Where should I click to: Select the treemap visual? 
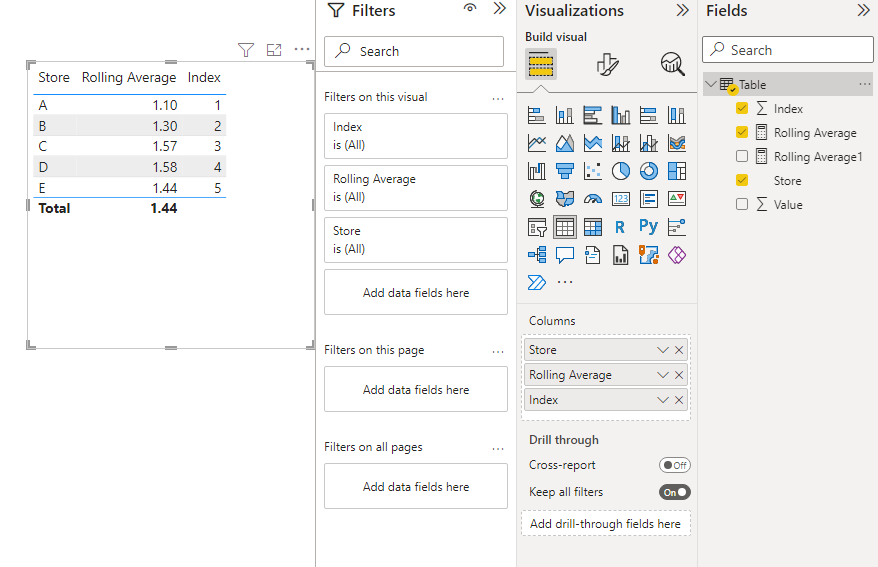[x=676, y=171]
